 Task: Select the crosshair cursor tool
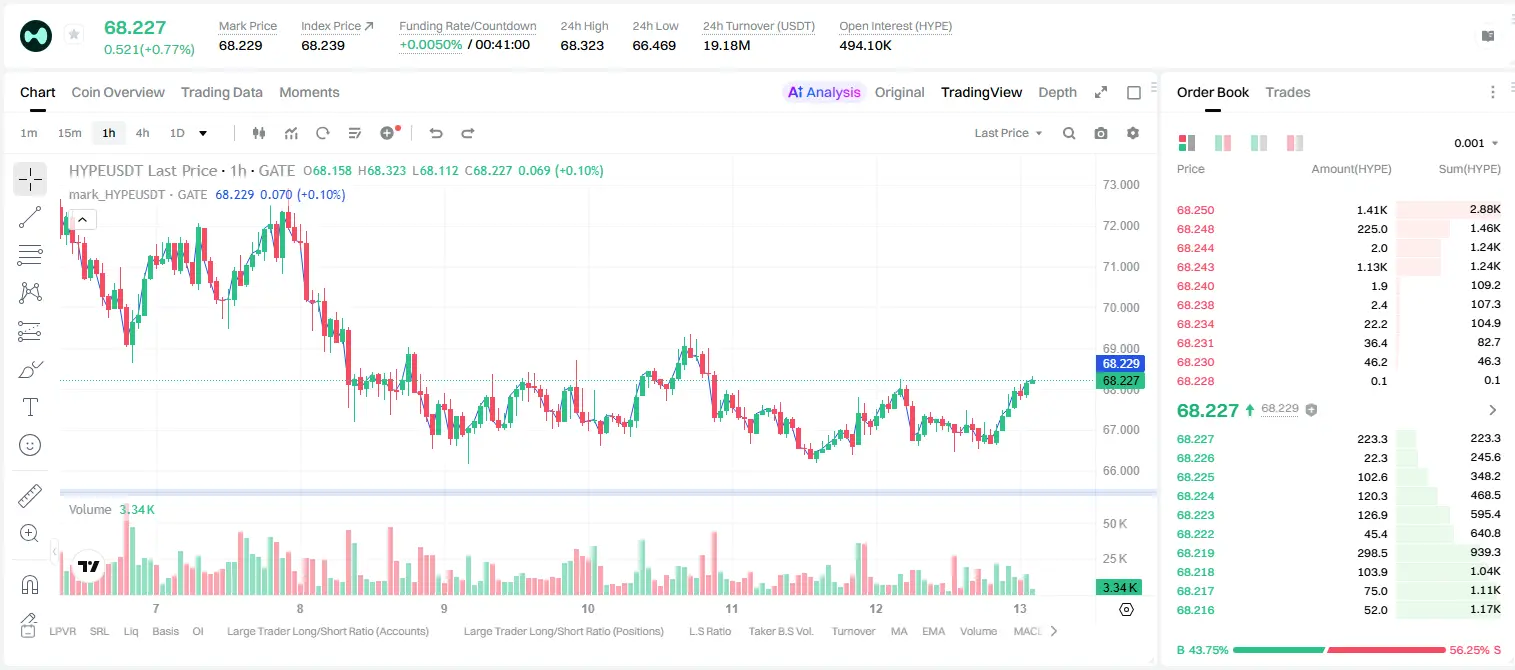click(30, 179)
